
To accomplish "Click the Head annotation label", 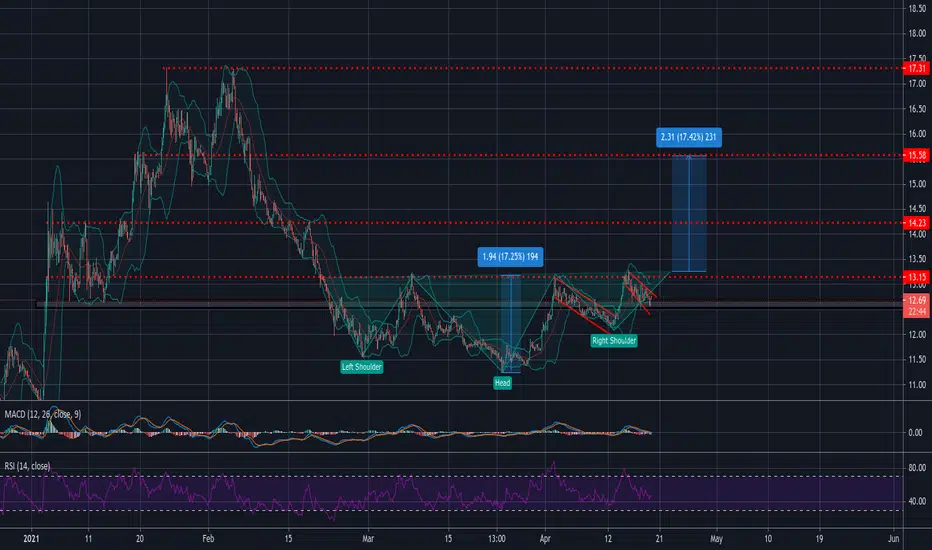I will (x=502, y=383).
